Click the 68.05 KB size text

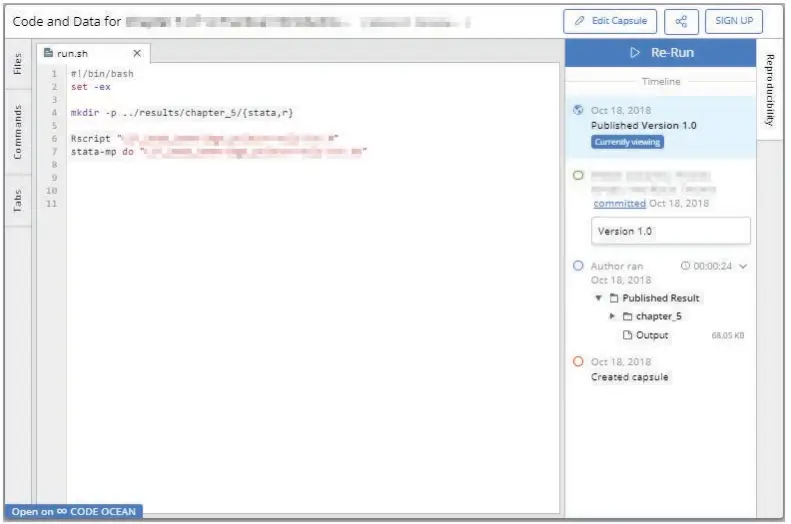(x=727, y=335)
